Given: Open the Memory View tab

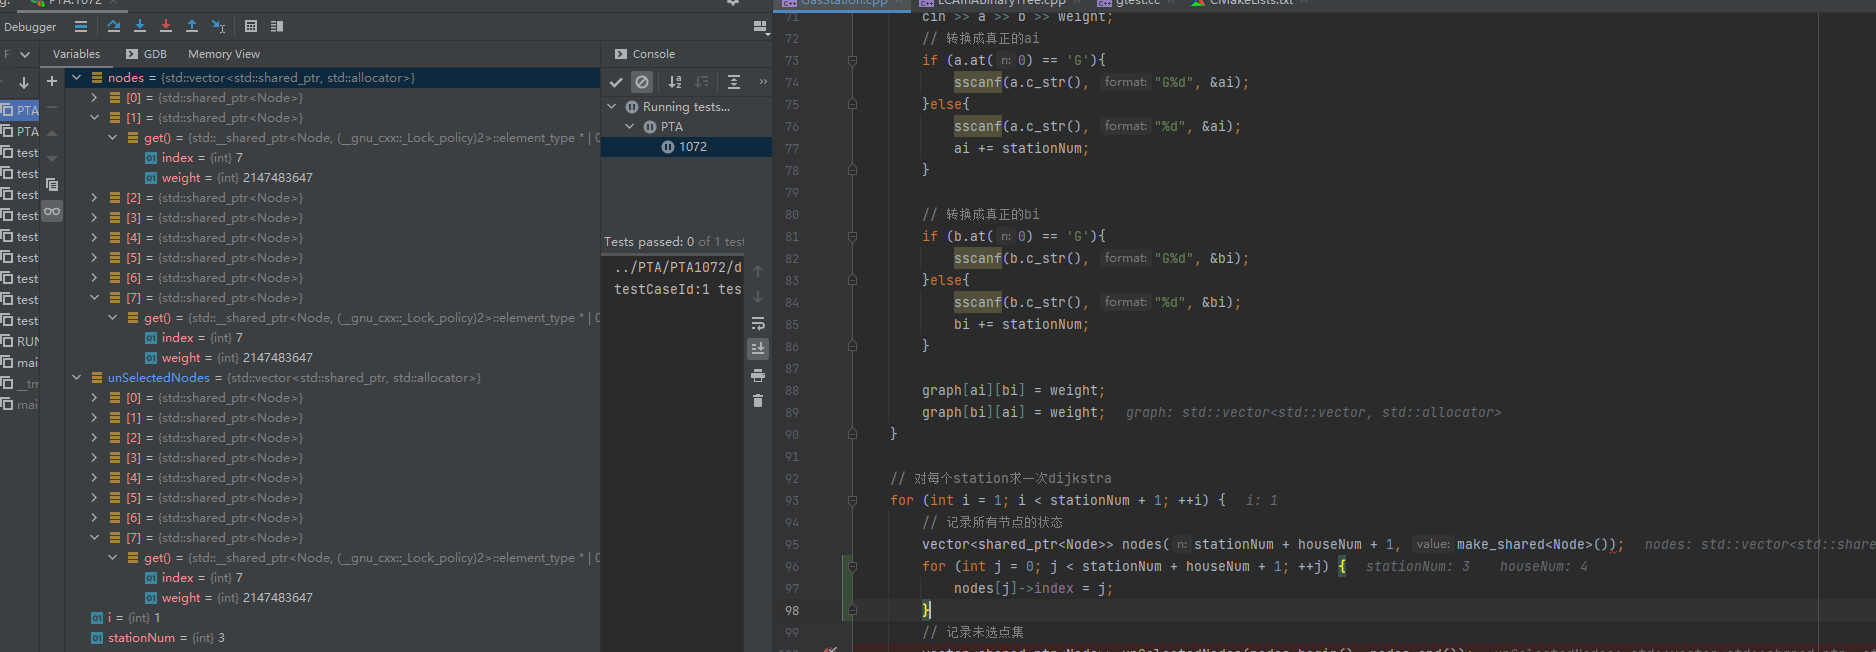Looking at the screenshot, I should 224,54.
